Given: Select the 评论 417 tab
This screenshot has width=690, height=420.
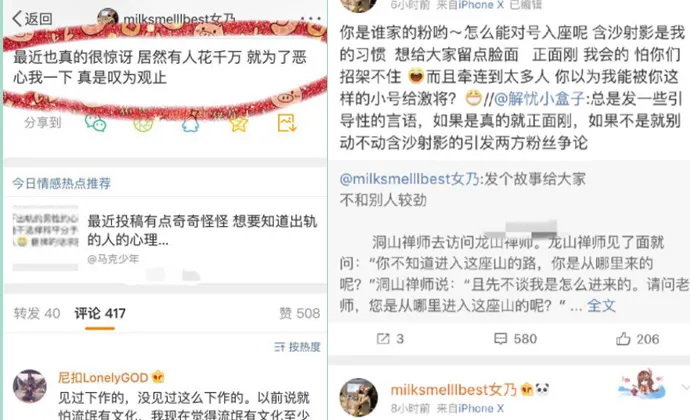Looking at the screenshot, I should point(100,313).
